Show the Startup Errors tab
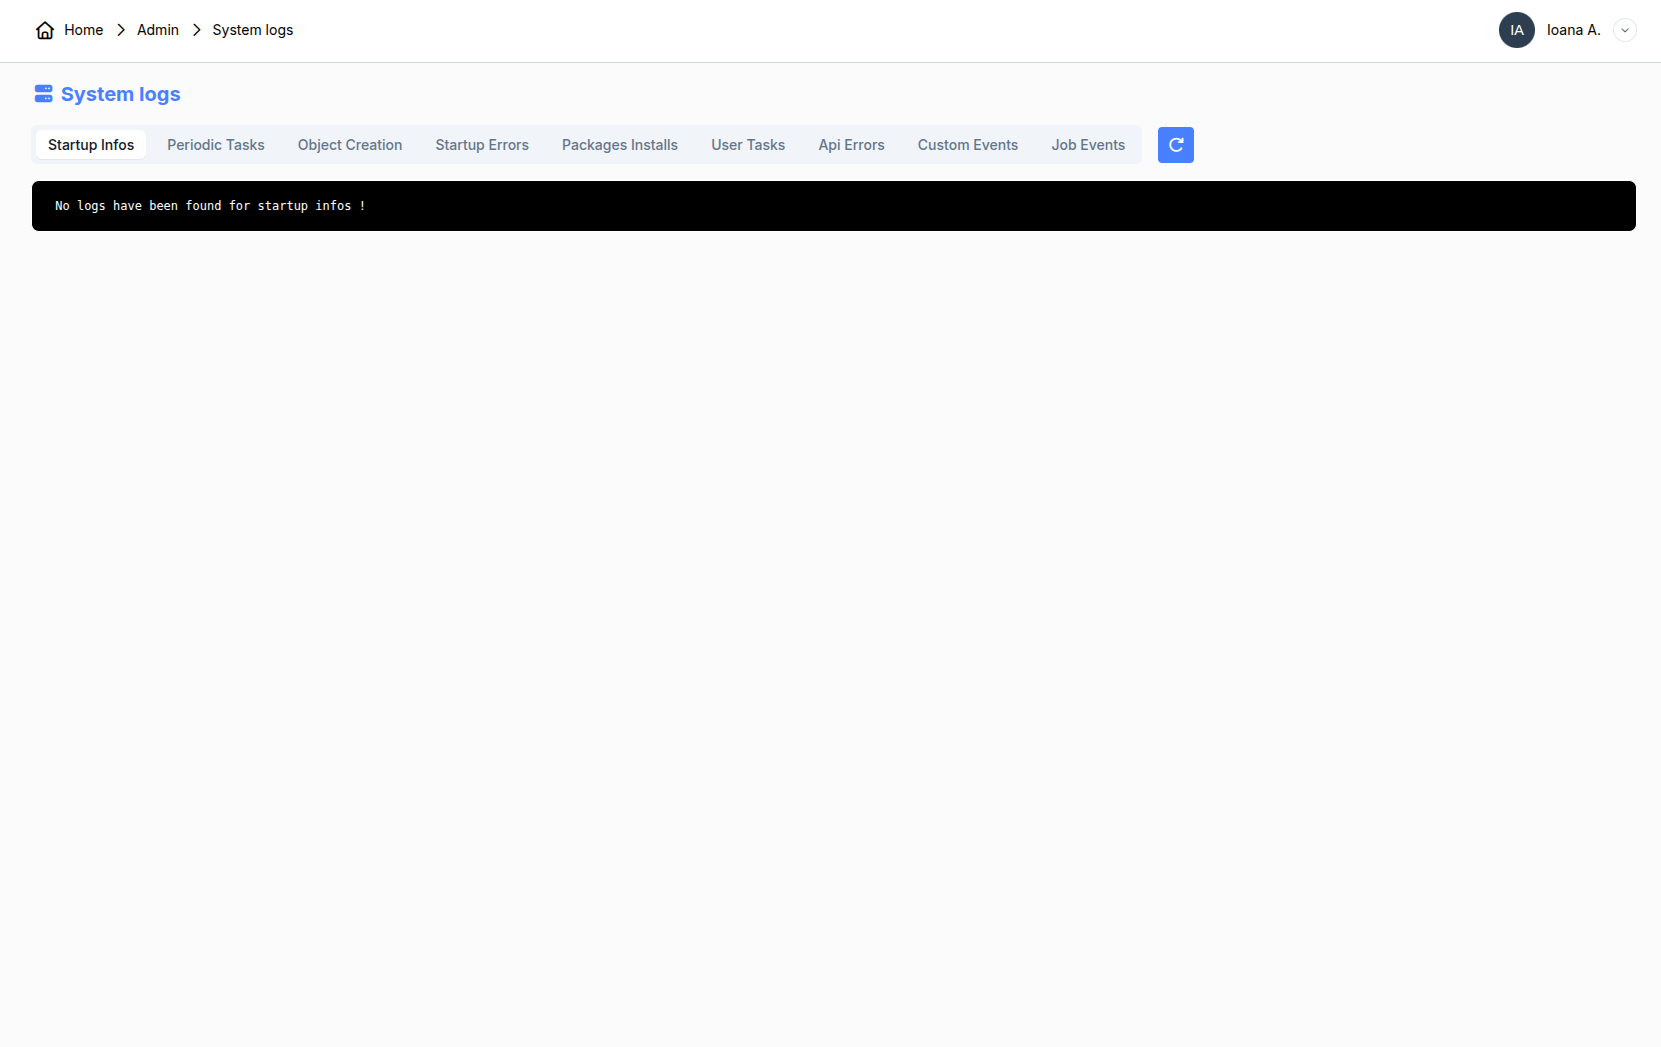The height and width of the screenshot is (1047, 1661). (x=482, y=145)
